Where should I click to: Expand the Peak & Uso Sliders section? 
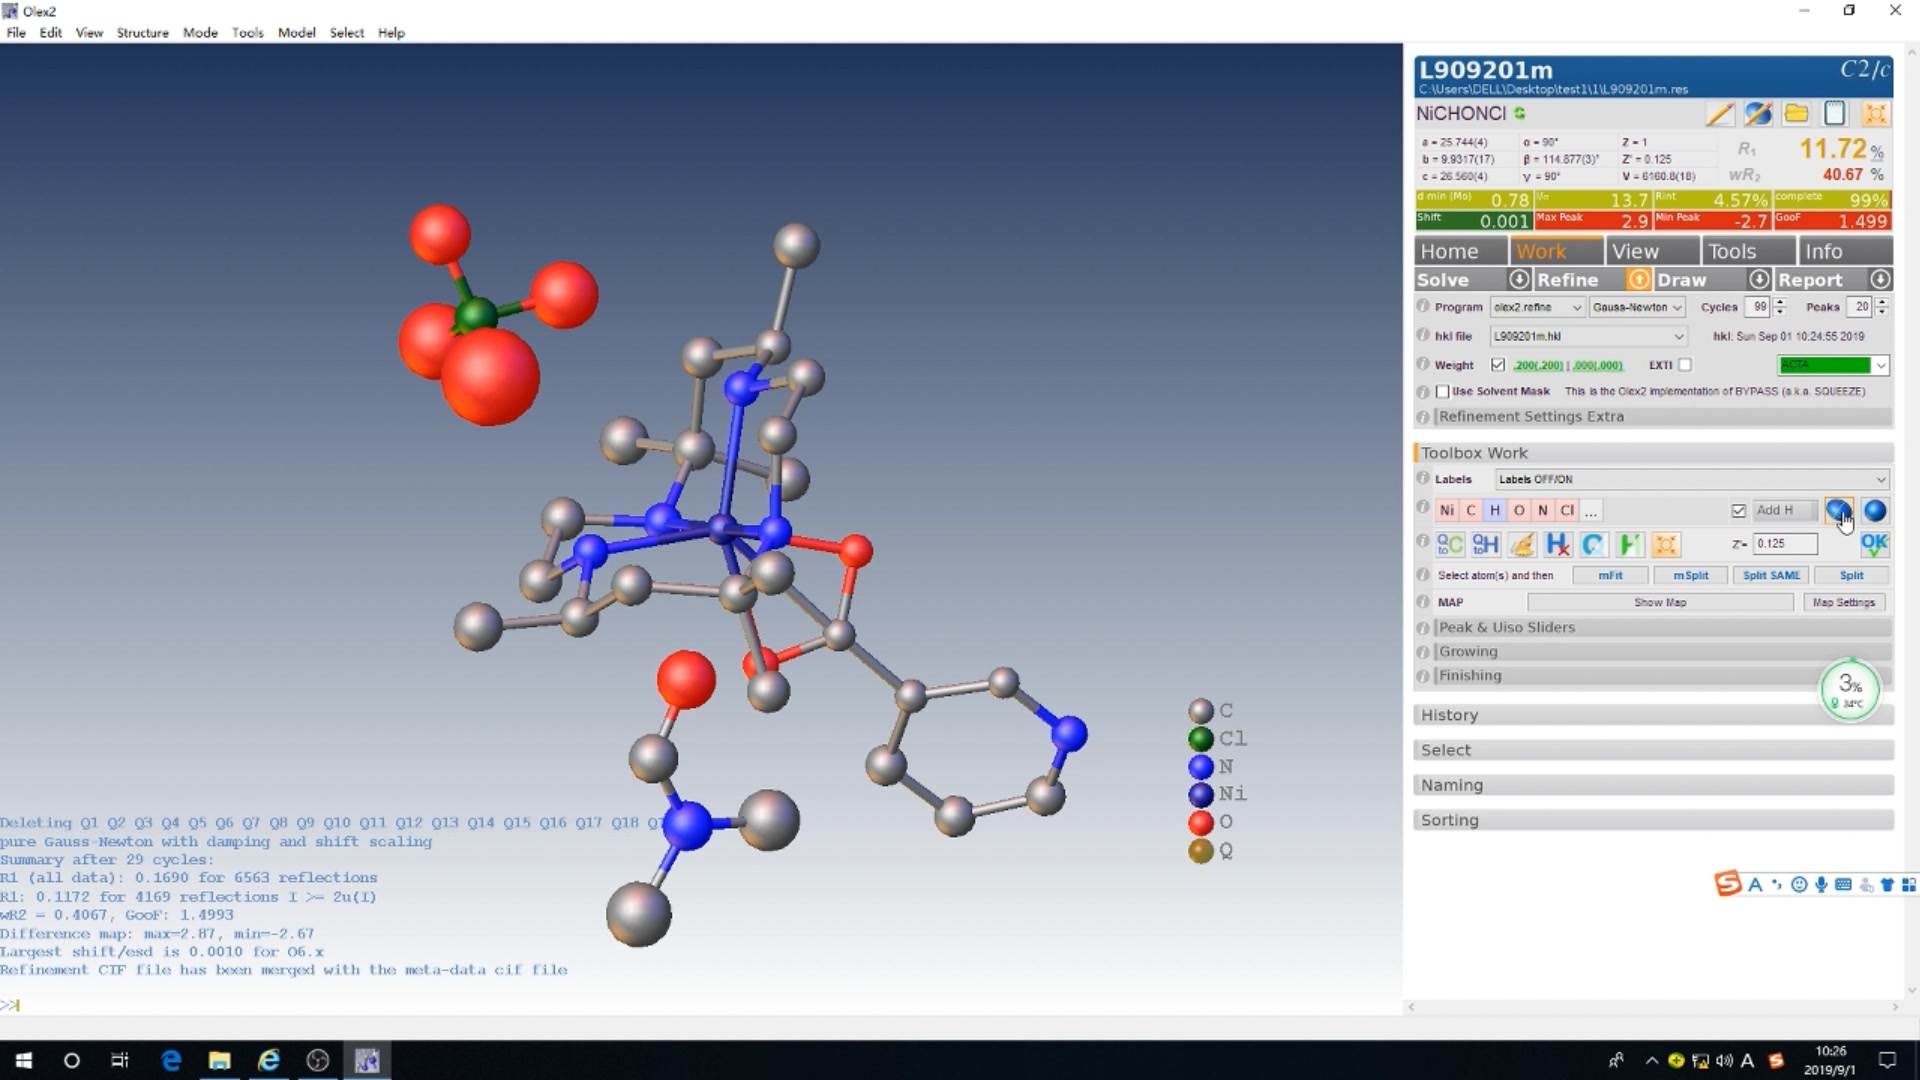[x=1506, y=628]
